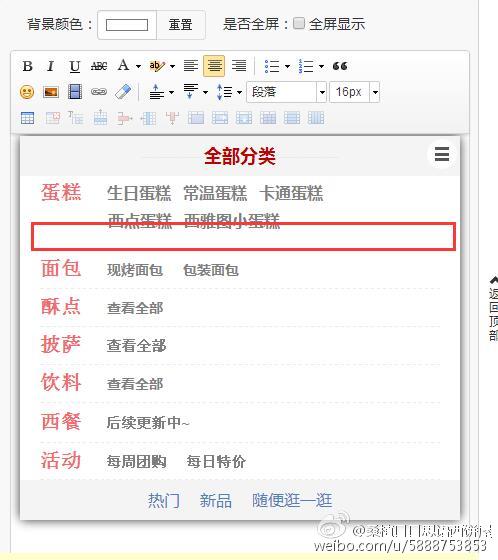Pick a background color swatch

coord(127,25)
